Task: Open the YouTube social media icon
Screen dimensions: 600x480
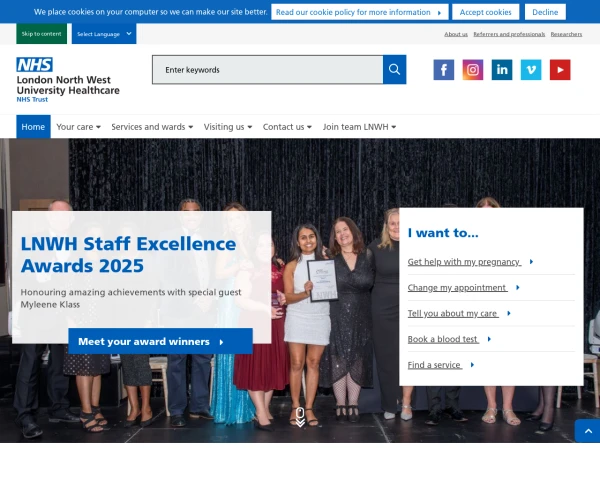Action: (560, 70)
